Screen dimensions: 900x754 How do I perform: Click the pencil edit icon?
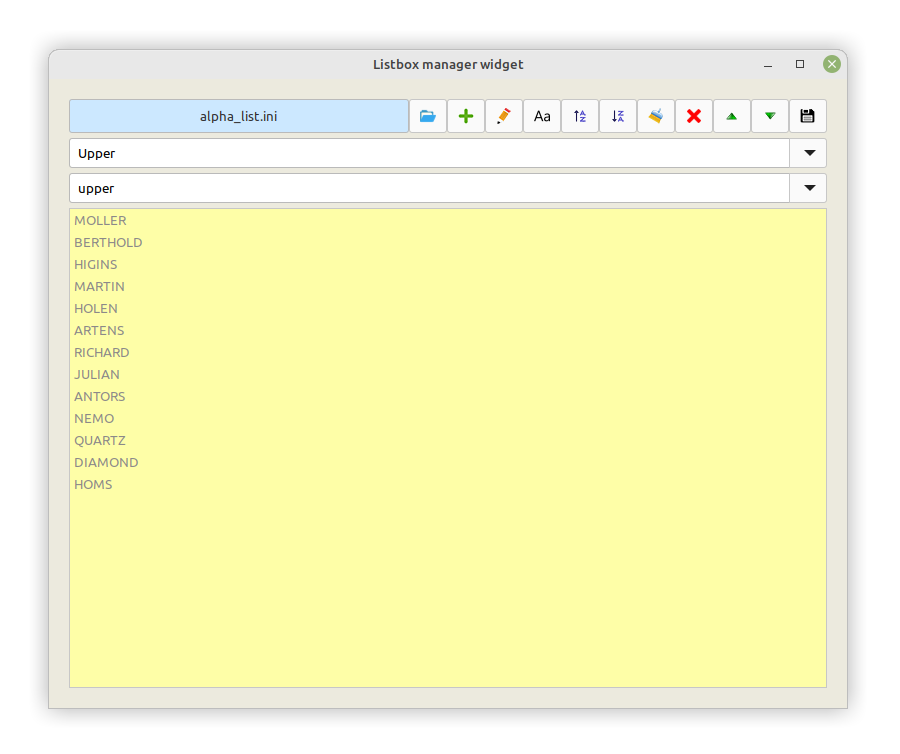(504, 116)
